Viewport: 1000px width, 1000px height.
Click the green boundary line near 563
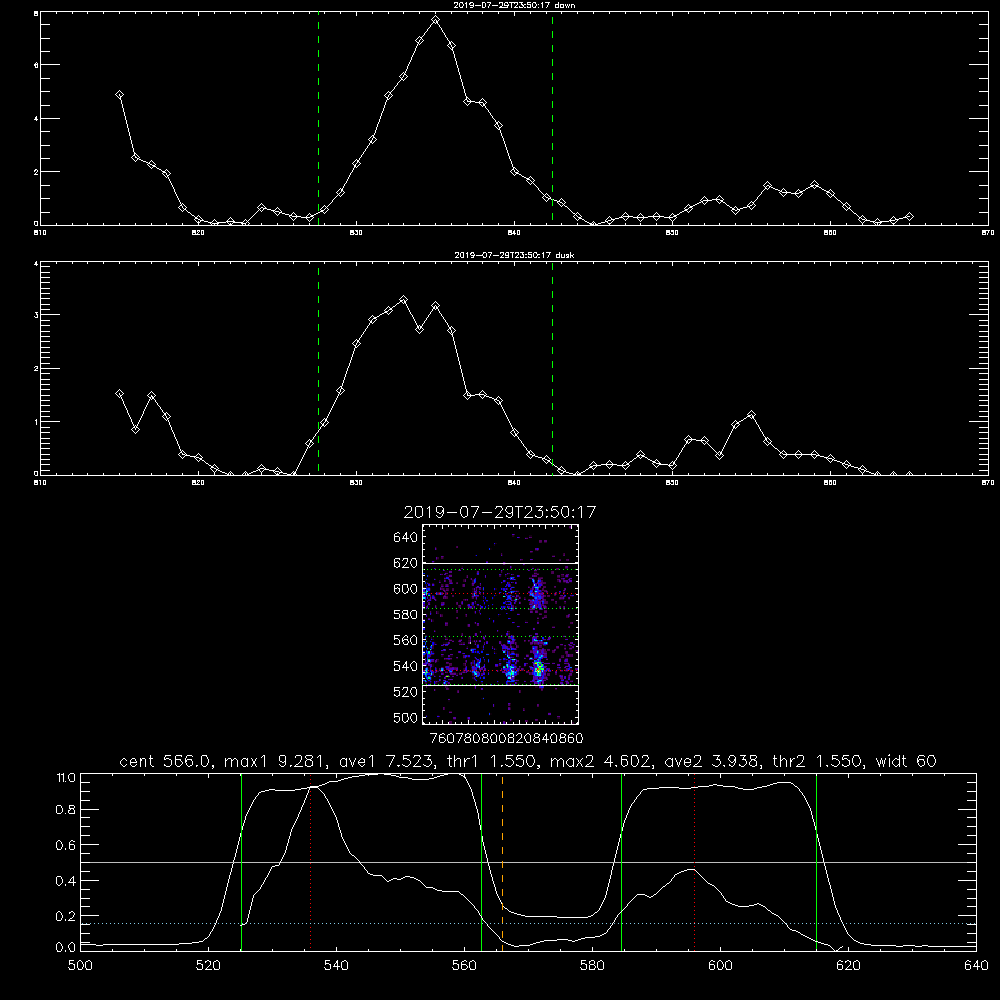pos(482,861)
